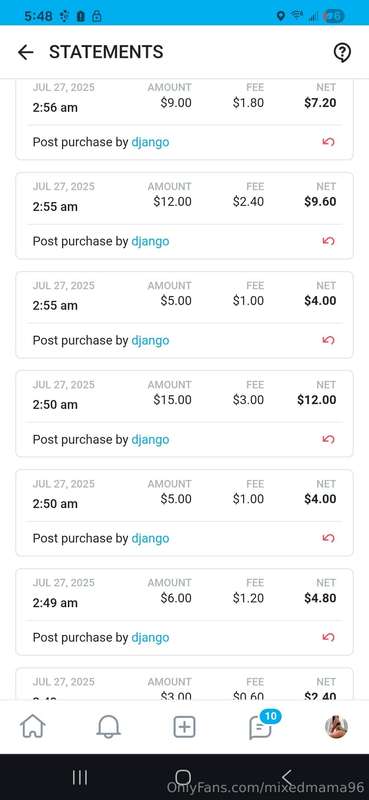Tap the Android home circle button

tap(184, 778)
